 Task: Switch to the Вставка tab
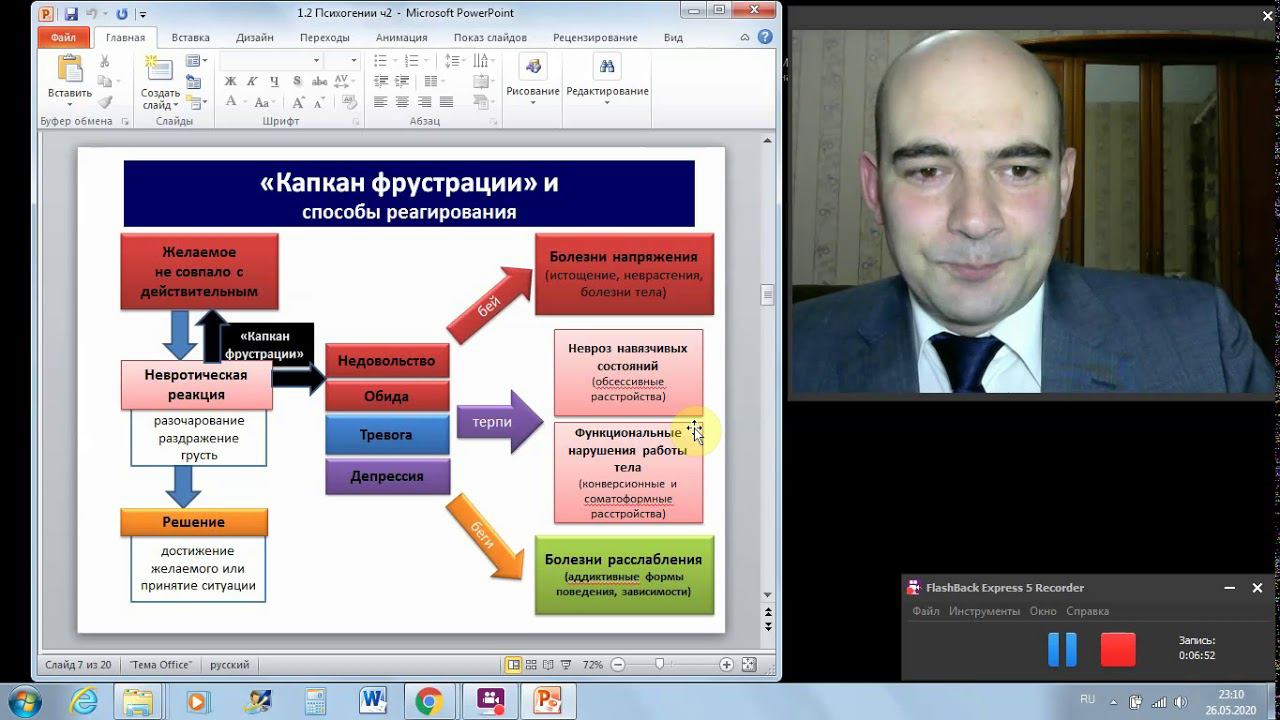190,38
